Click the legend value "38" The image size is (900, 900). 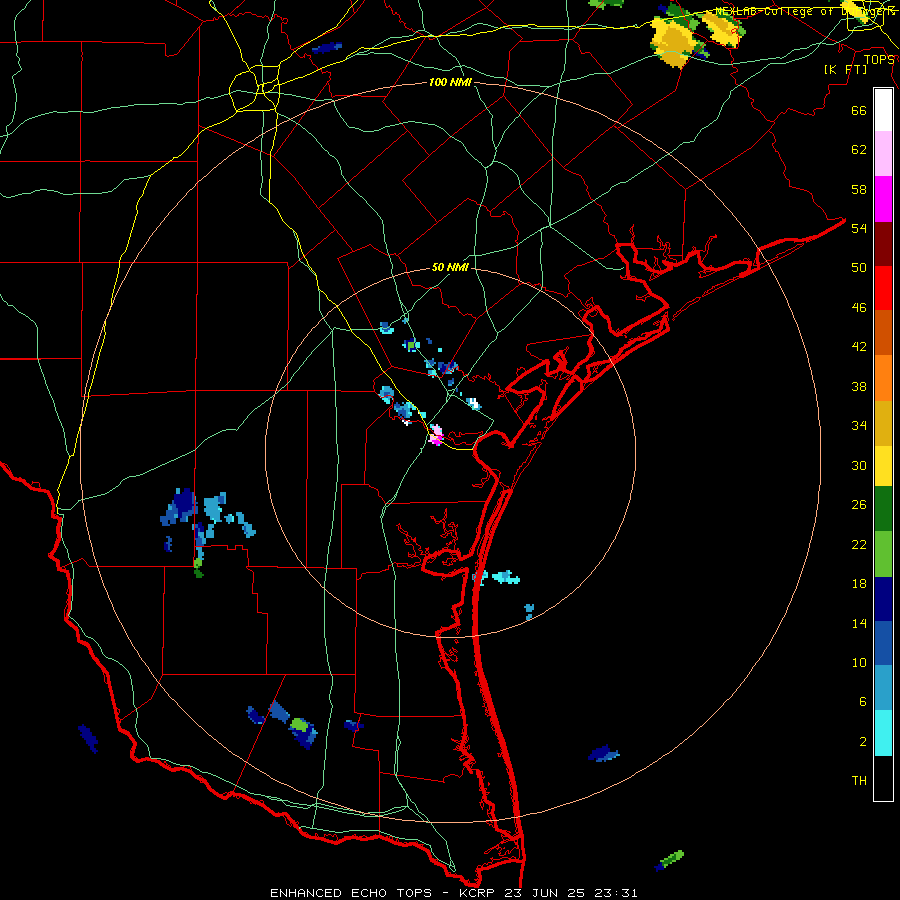click(x=859, y=386)
